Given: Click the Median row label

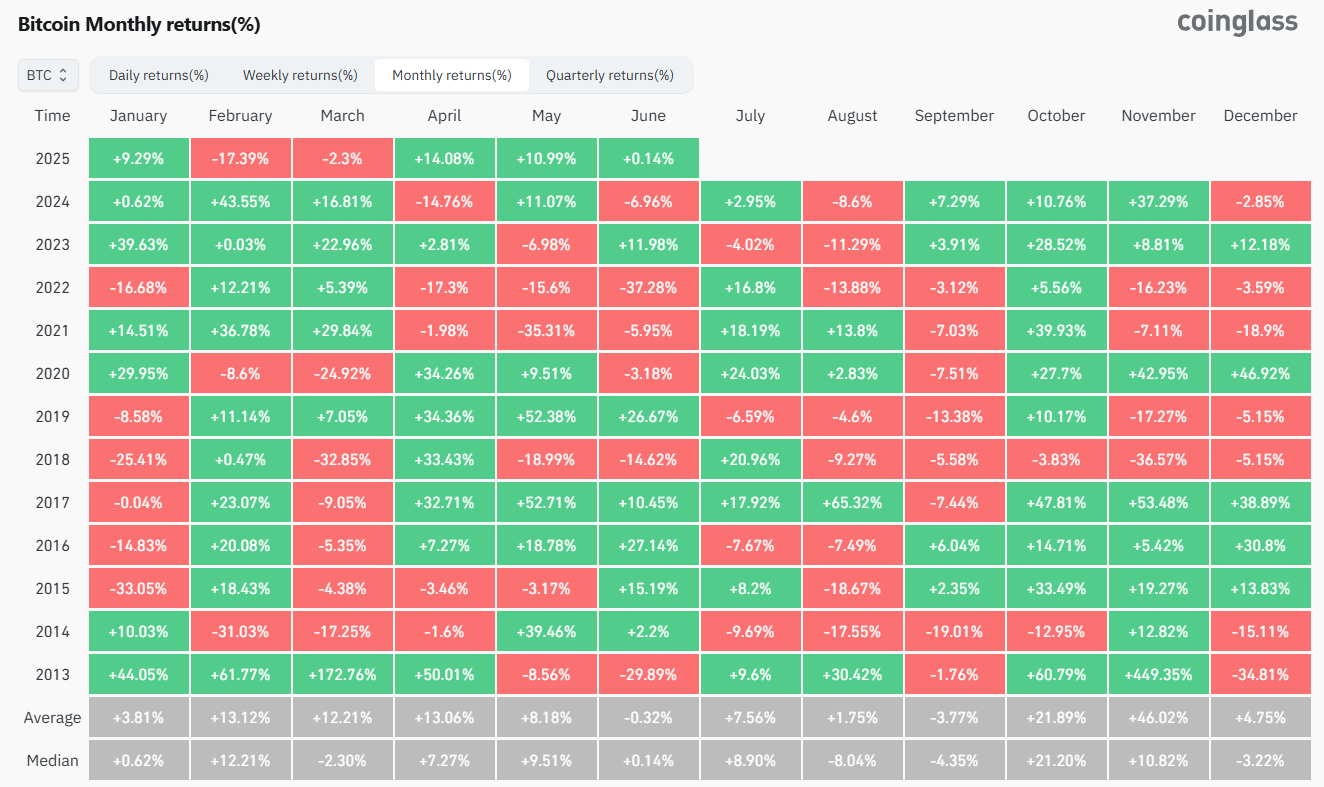Looking at the screenshot, I should coord(52,761).
